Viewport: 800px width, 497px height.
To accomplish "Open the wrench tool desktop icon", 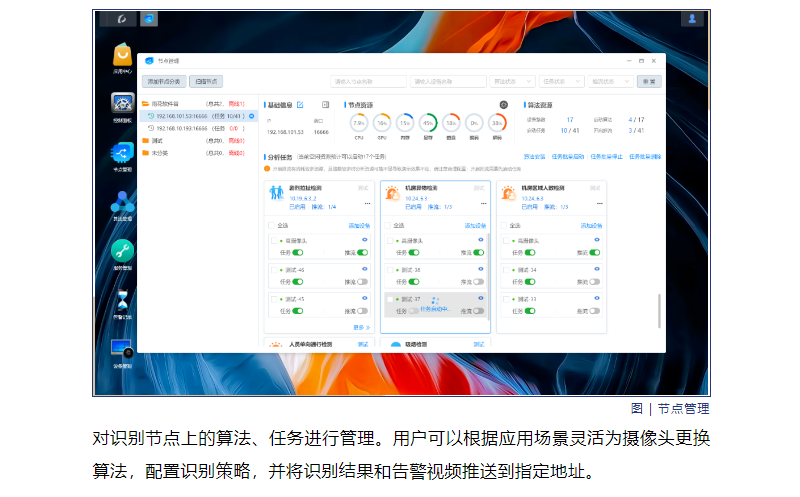I will [122, 251].
